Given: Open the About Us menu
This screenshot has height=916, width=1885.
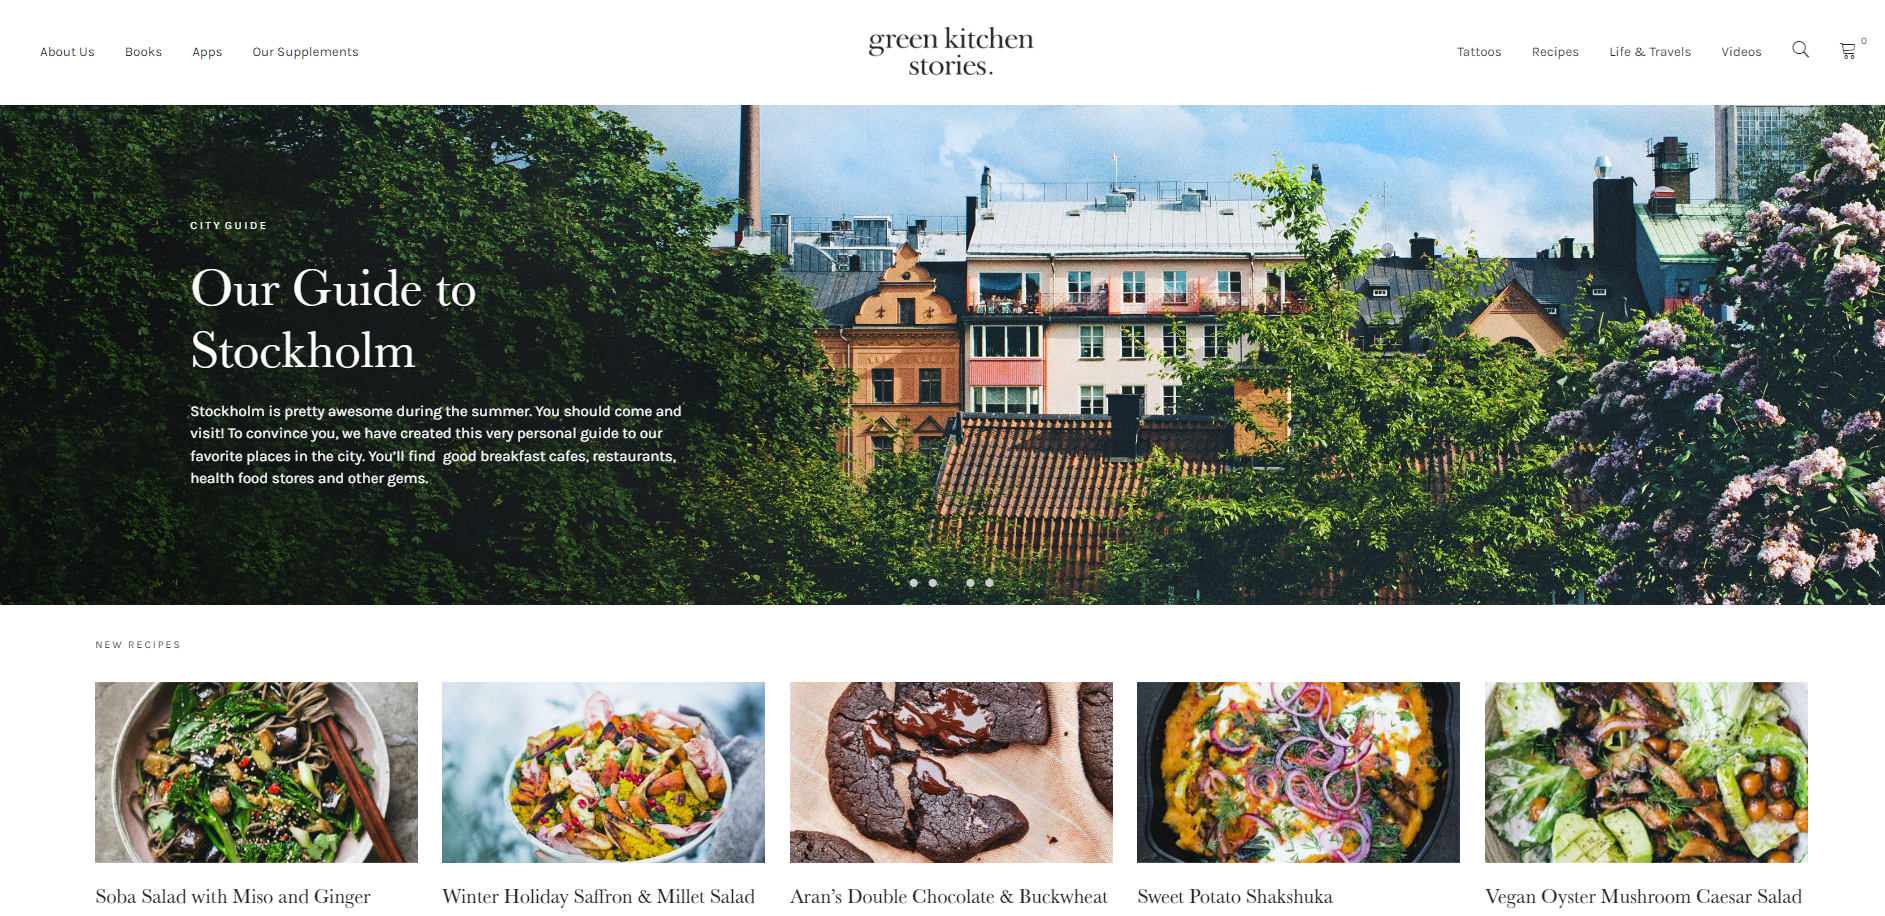Looking at the screenshot, I should coord(67,52).
